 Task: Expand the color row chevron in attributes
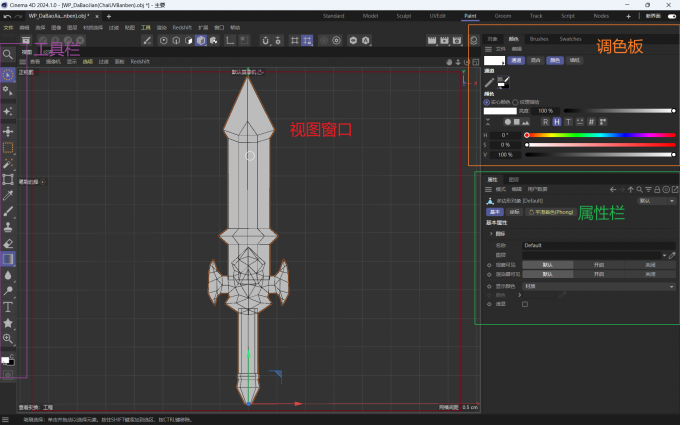(x=520, y=295)
